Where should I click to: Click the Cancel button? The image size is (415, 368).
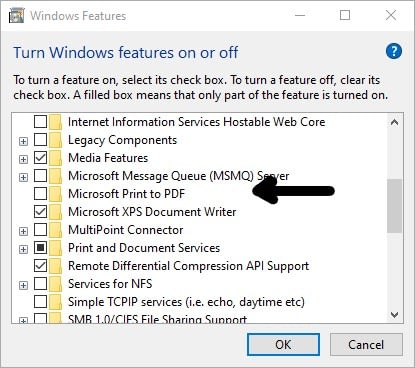(x=366, y=344)
